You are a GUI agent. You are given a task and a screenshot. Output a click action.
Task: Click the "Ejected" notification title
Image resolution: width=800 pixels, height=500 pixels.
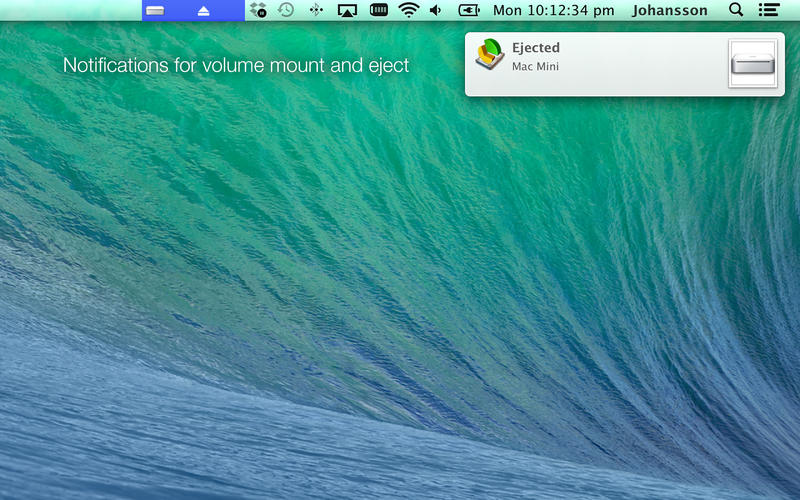tap(536, 48)
